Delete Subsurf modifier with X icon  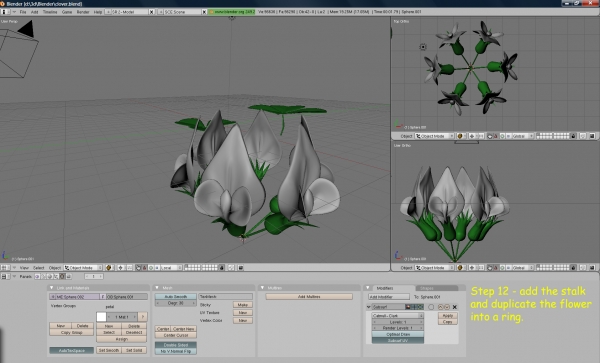coord(455,307)
